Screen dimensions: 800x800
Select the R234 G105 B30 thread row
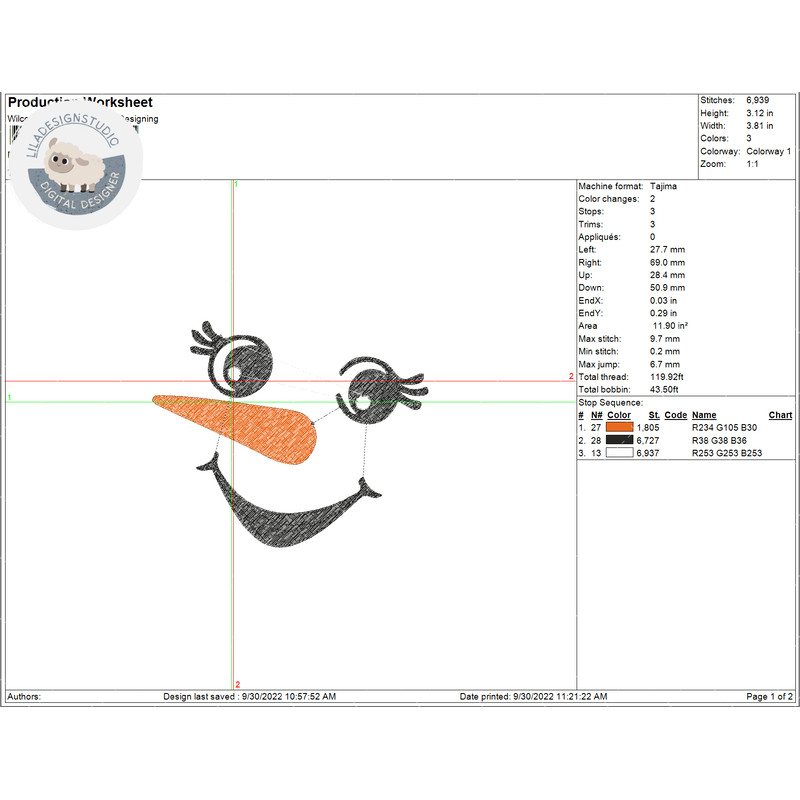tap(725, 427)
